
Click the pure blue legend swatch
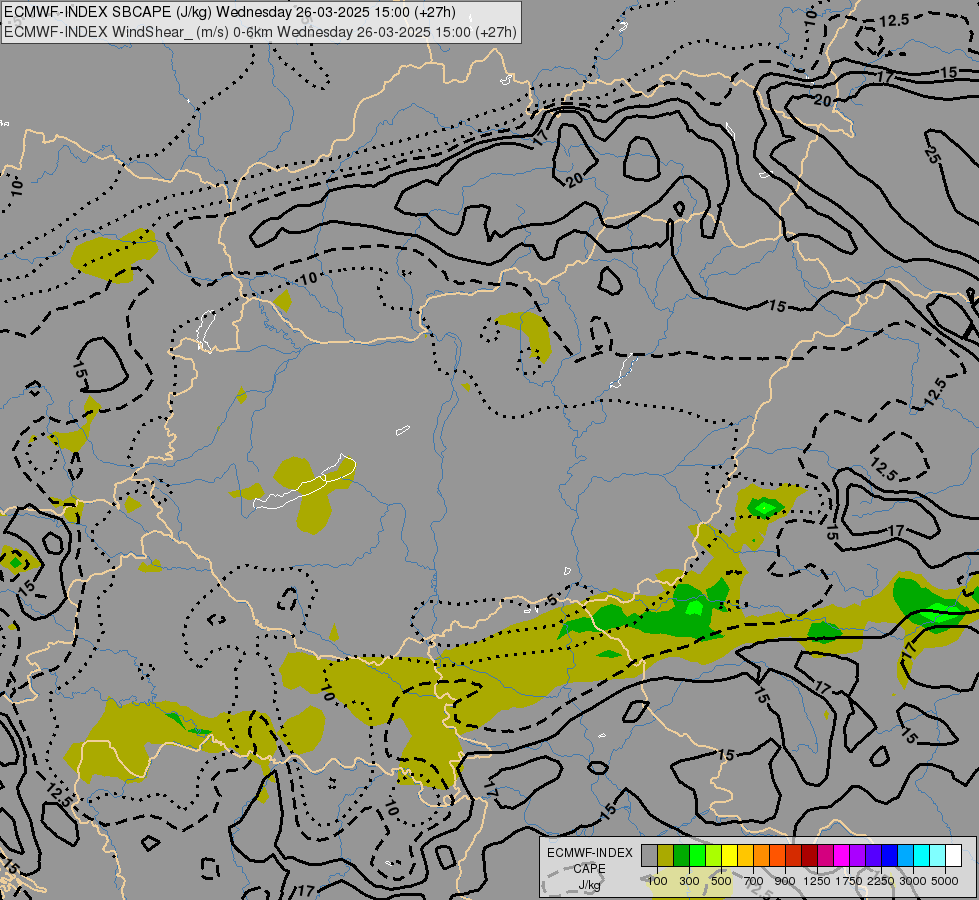tap(890, 855)
